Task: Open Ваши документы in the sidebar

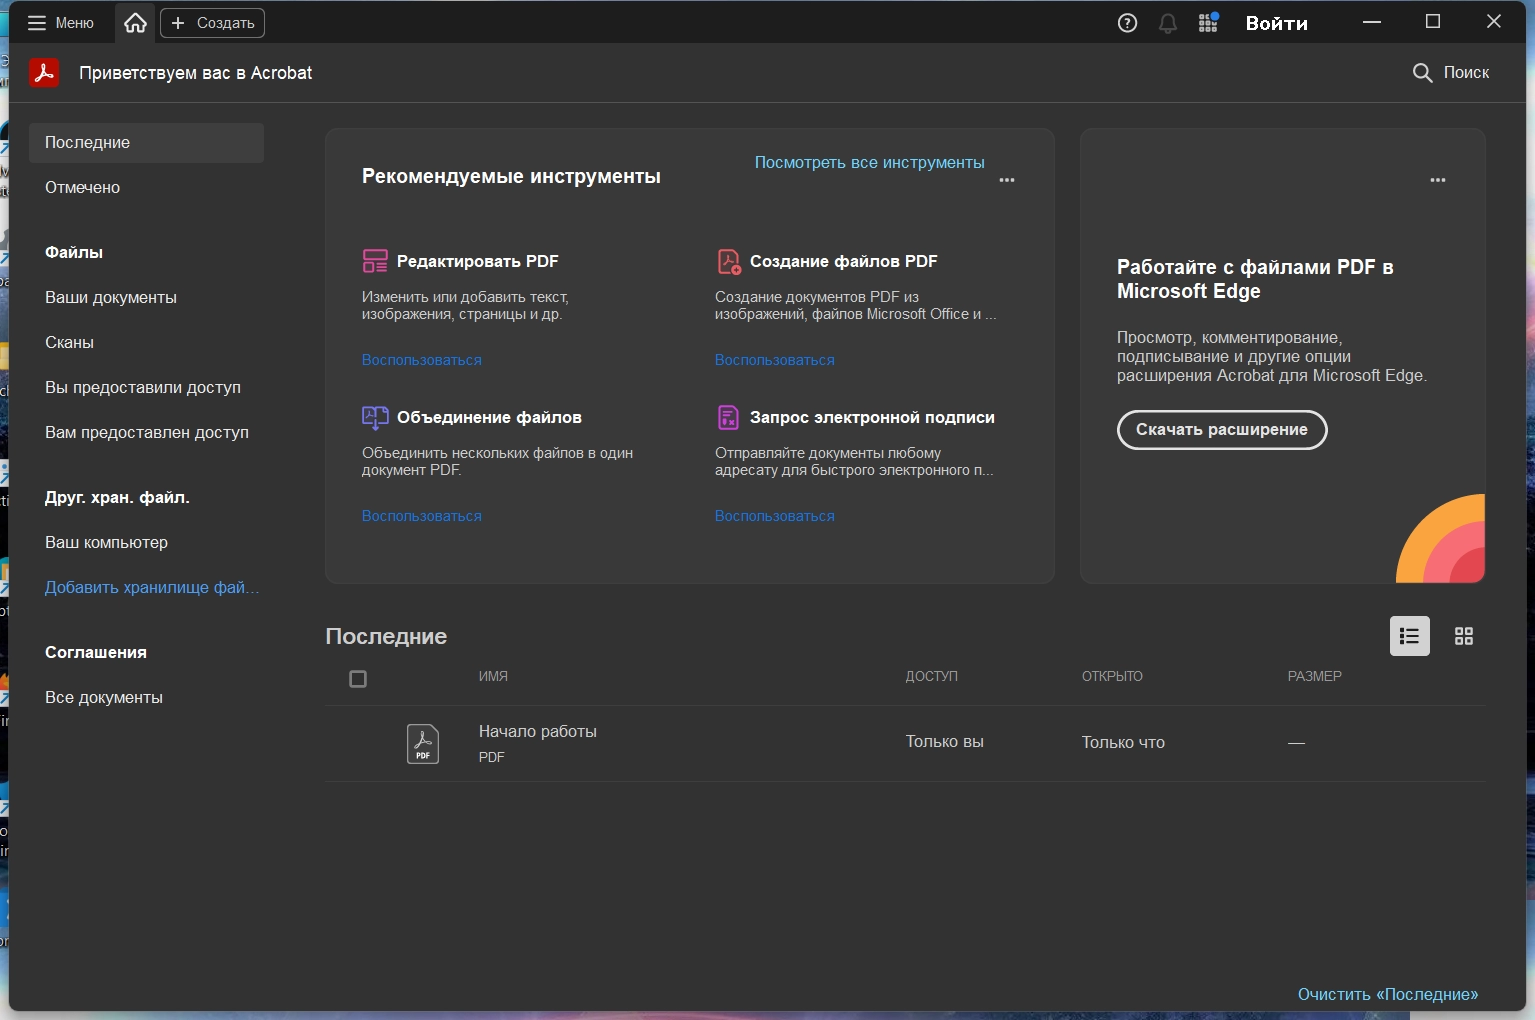Action: [x=111, y=298]
